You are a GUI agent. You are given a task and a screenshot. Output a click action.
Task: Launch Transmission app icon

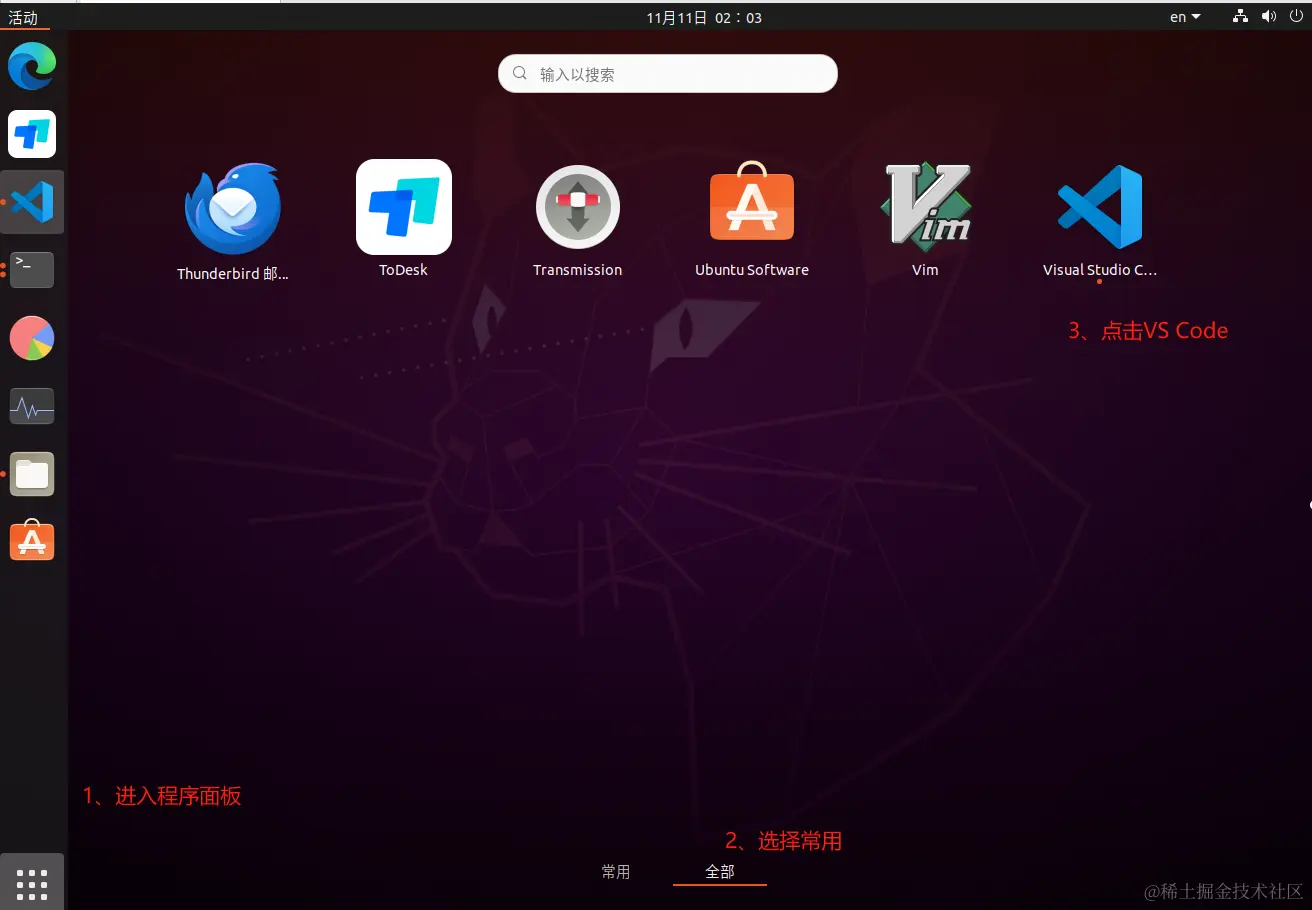point(578,207)
